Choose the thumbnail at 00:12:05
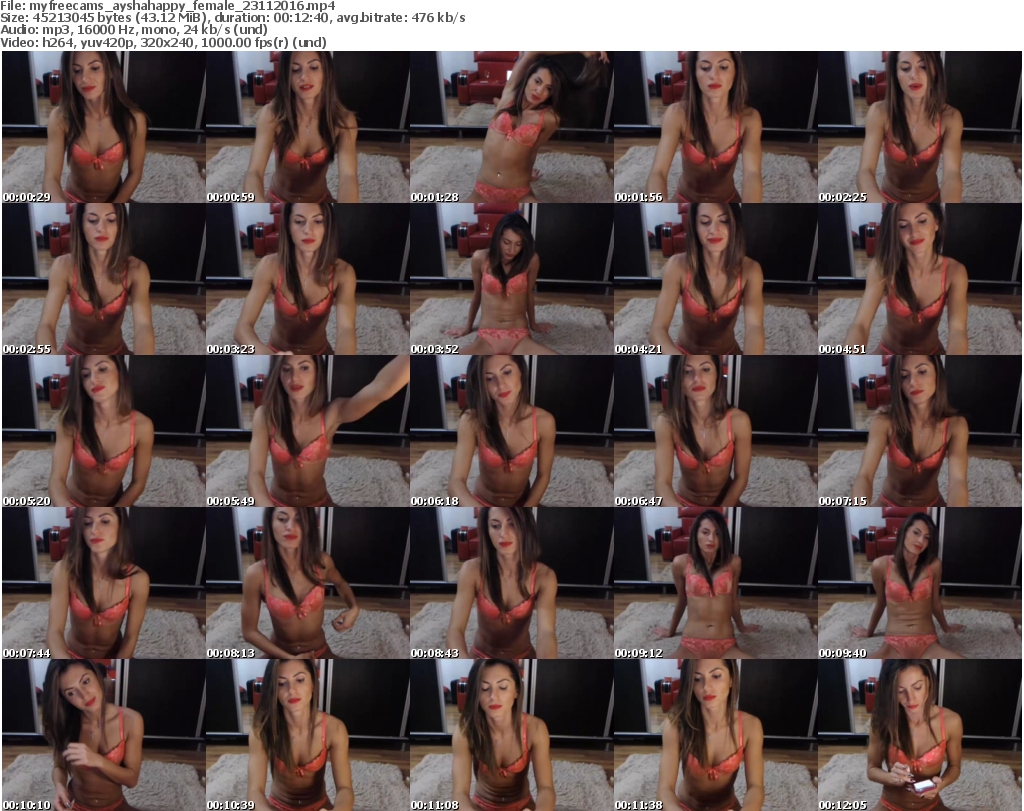This screenshot has height=811, width=1024. point(920,735)
